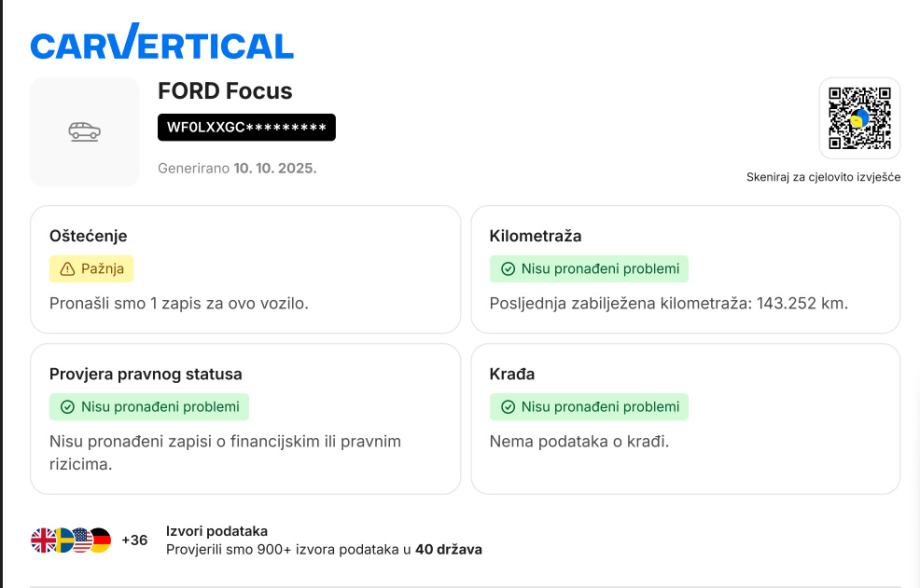Click the masked VIN code badge
This screenshot has width=920, height=588.
(x=246, y=128)
